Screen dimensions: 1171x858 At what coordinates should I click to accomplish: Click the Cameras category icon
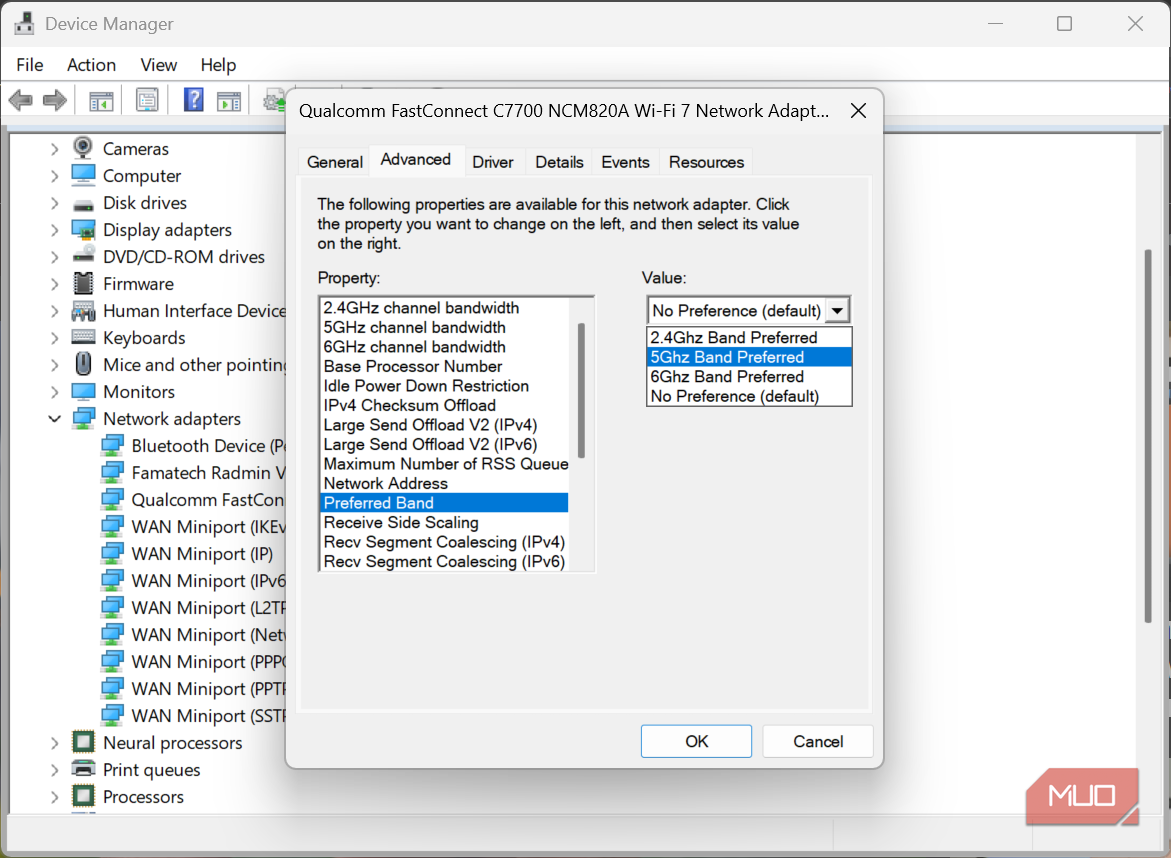(83, 147)
